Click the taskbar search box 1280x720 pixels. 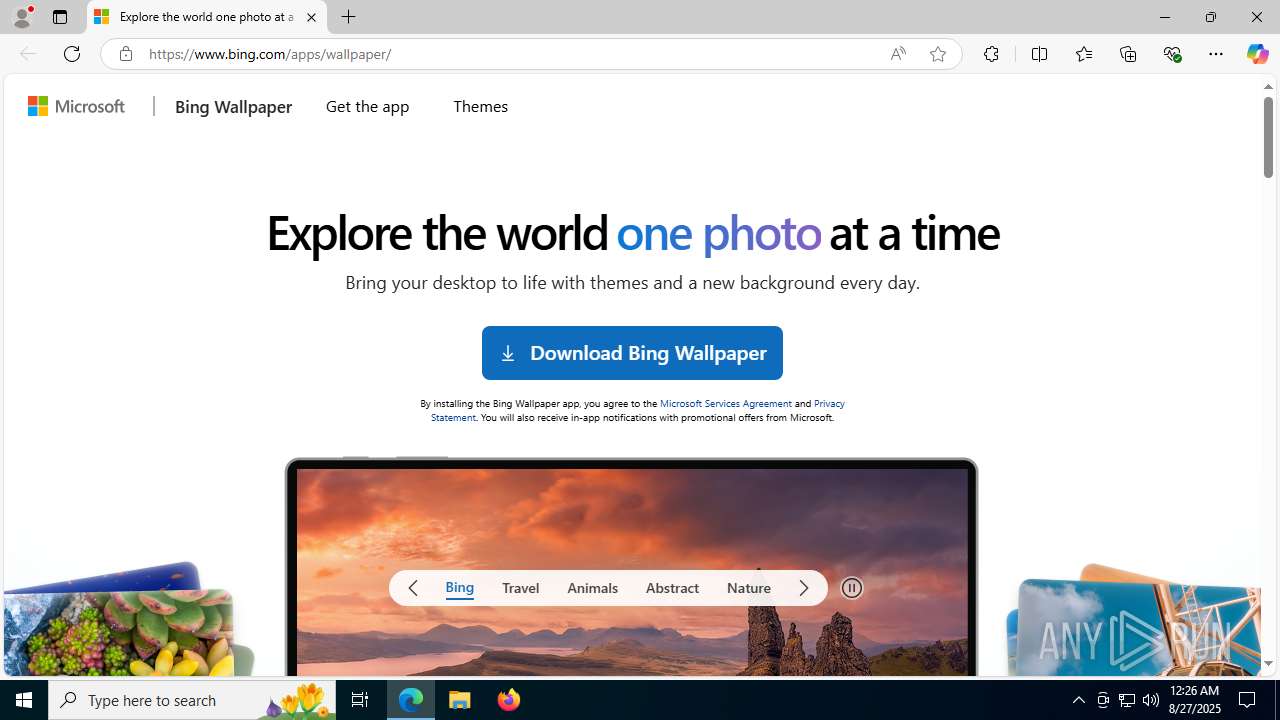[192, 700]
